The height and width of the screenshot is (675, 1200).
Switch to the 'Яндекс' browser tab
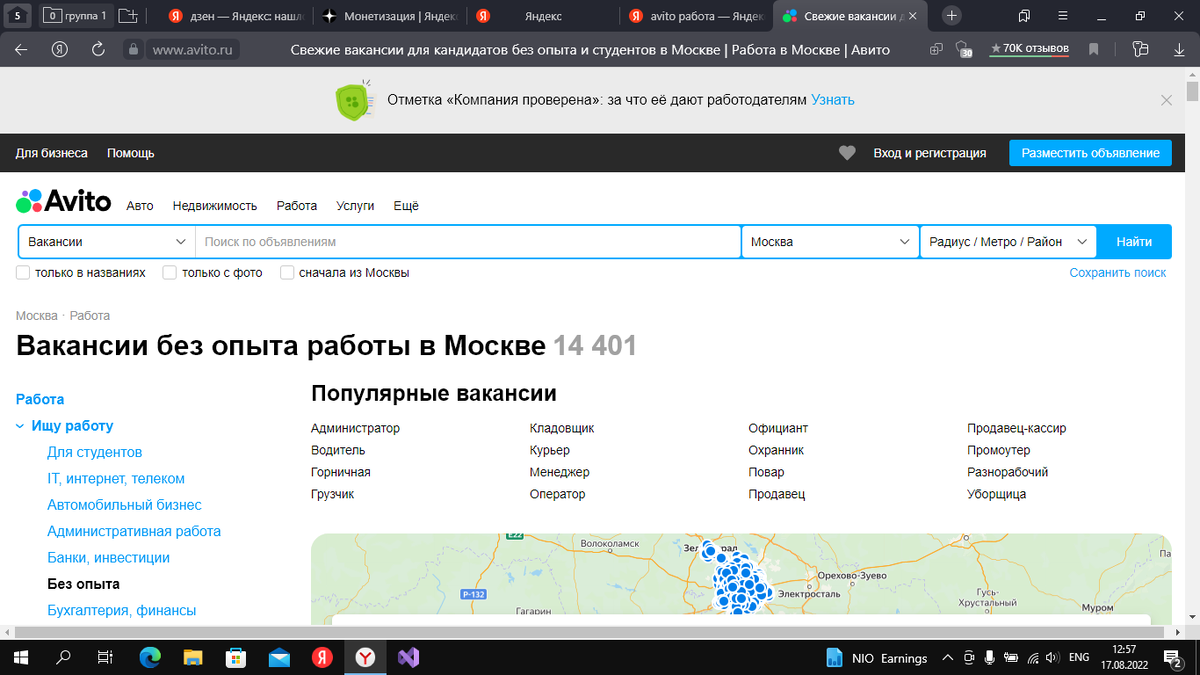click(543, 17)
